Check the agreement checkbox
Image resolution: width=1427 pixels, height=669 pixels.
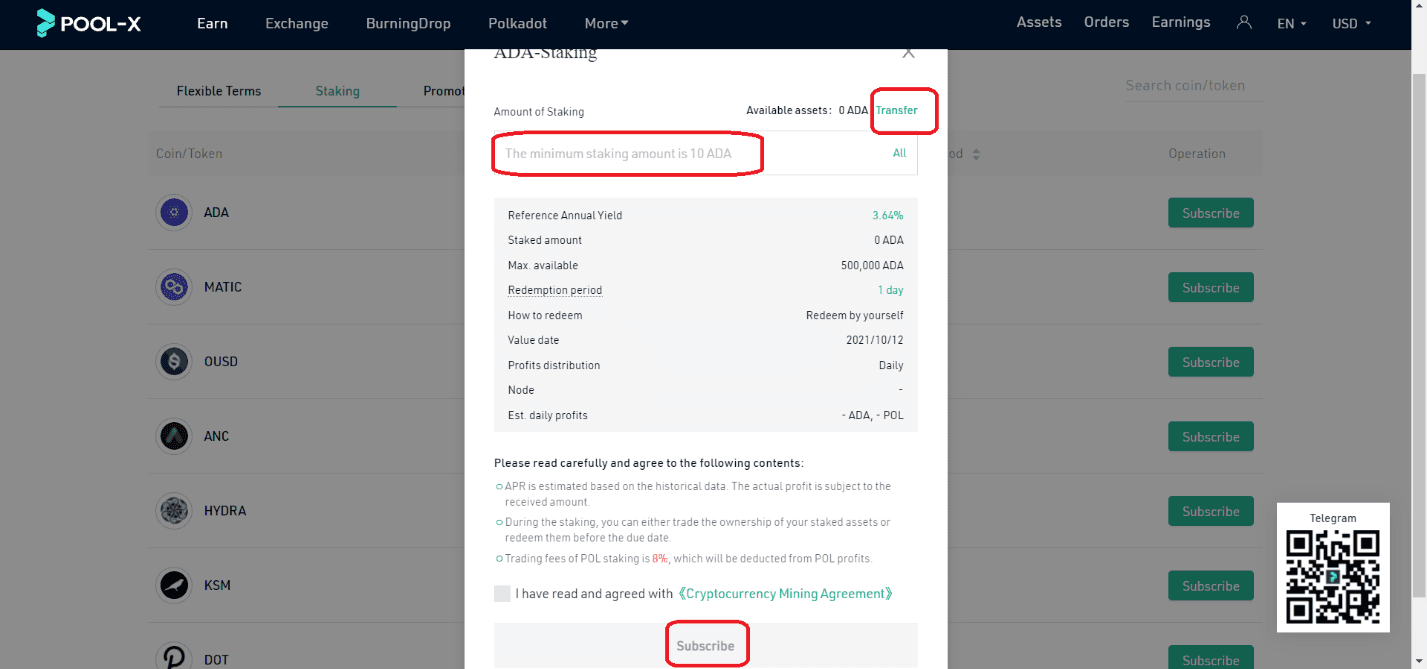click(502, 593)
